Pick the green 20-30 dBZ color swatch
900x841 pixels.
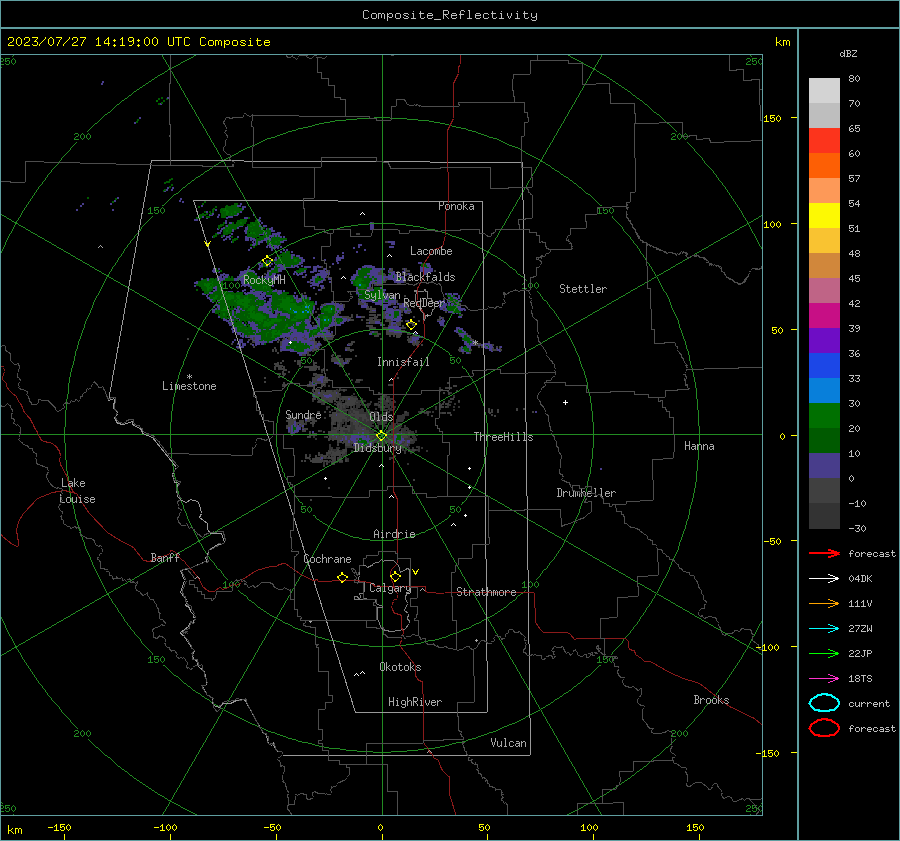coord(824,416)
